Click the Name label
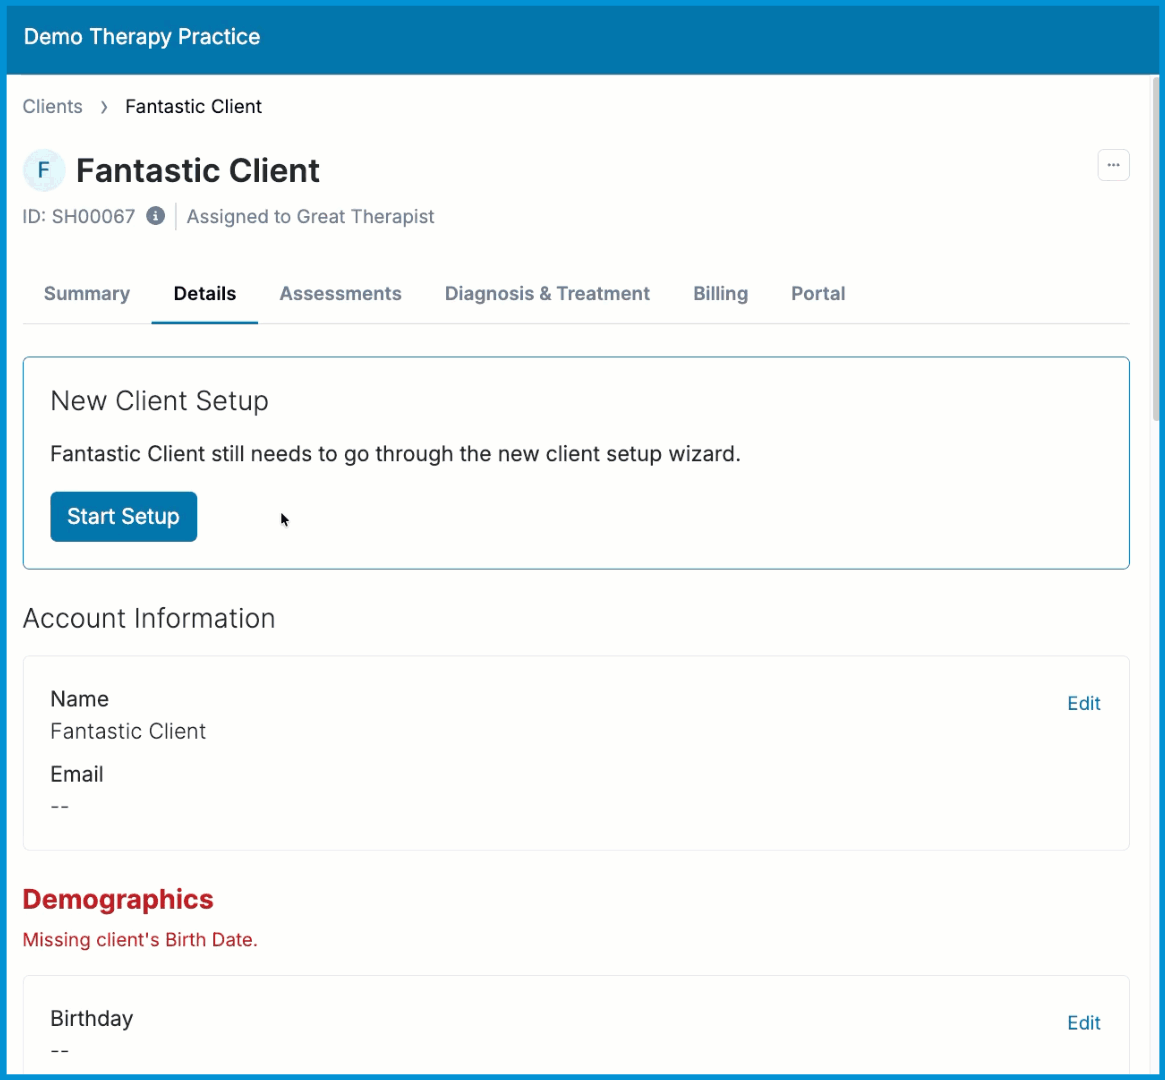The image size is (1165, 1080). pos(79,699)
